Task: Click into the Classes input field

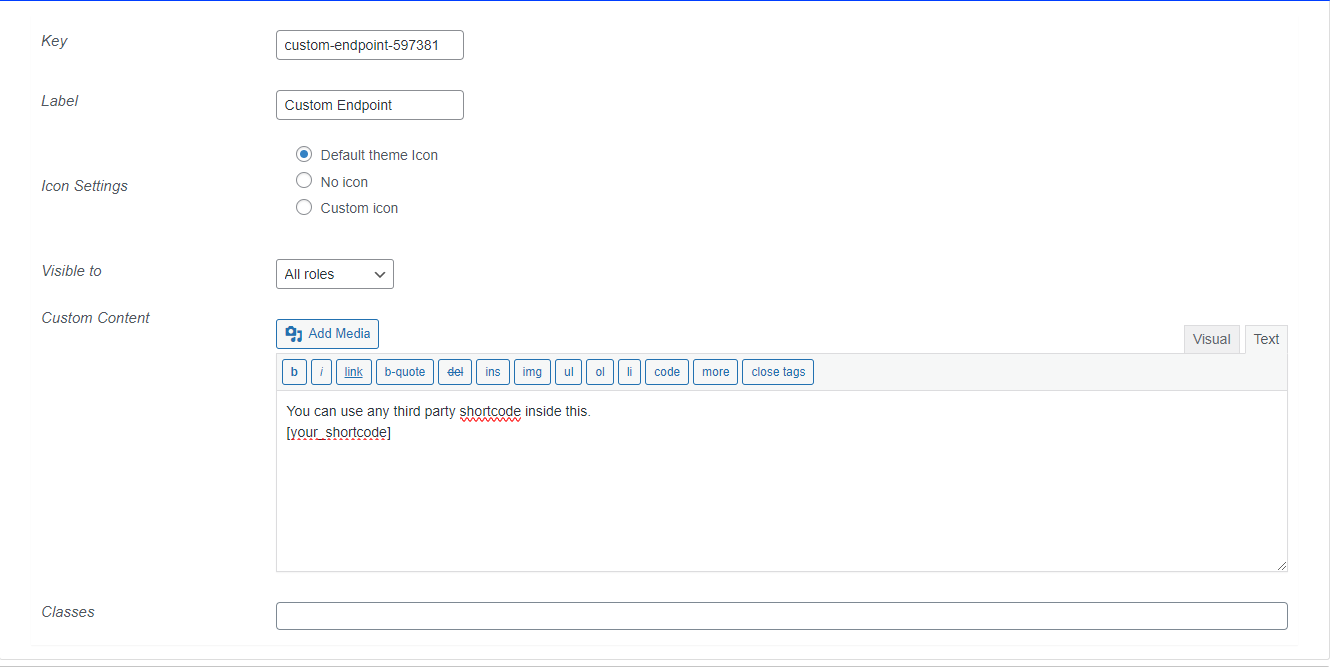Action: coord(782,616)
